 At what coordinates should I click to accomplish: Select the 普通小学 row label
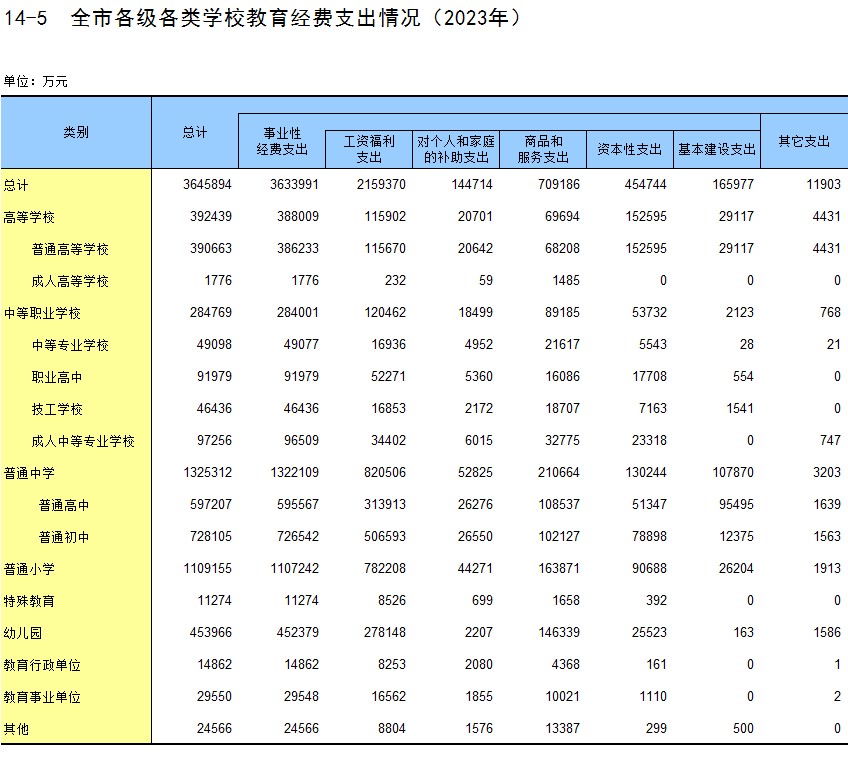[x=29, y=569]
